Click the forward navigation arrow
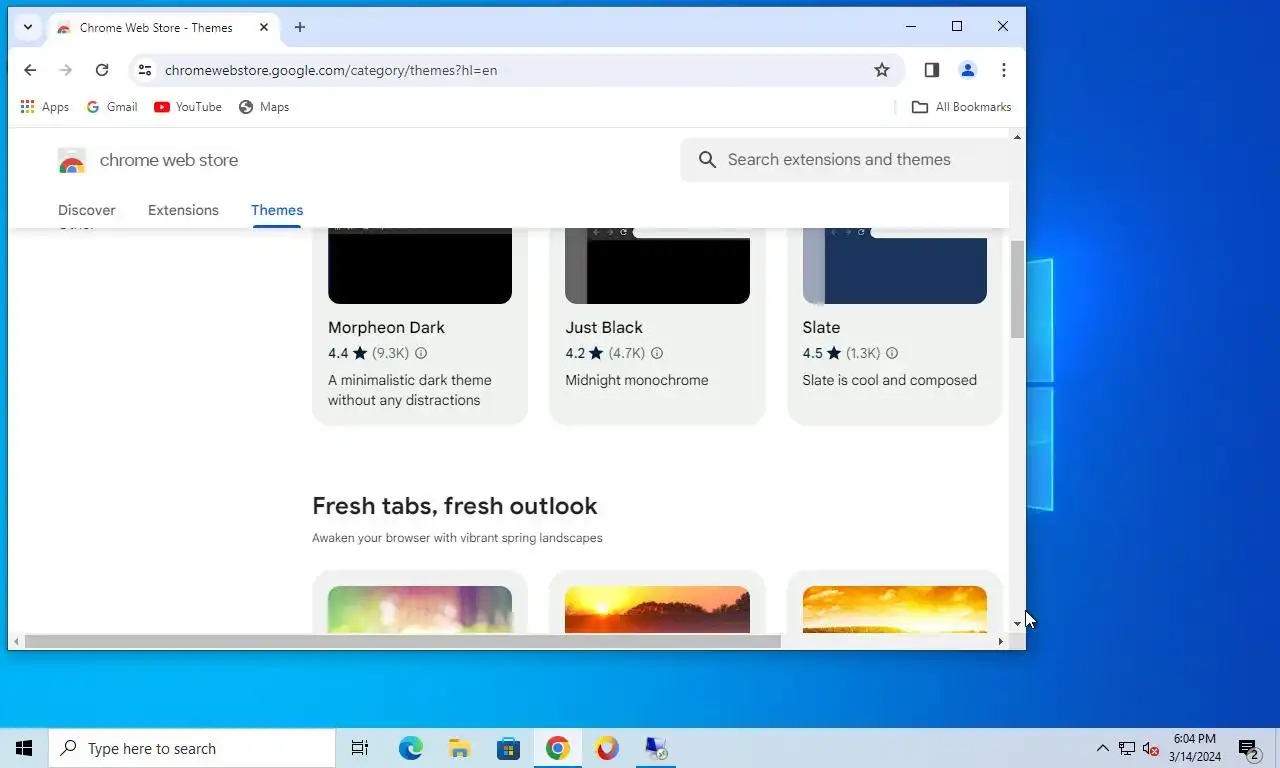 click(66, 70)
